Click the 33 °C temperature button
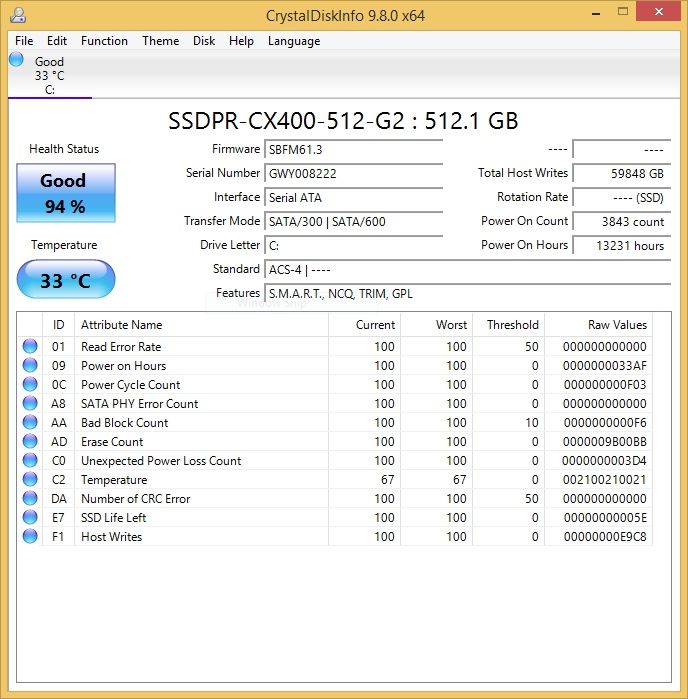The height and width of the screenshot is (699, 688). tap(66, 280)
